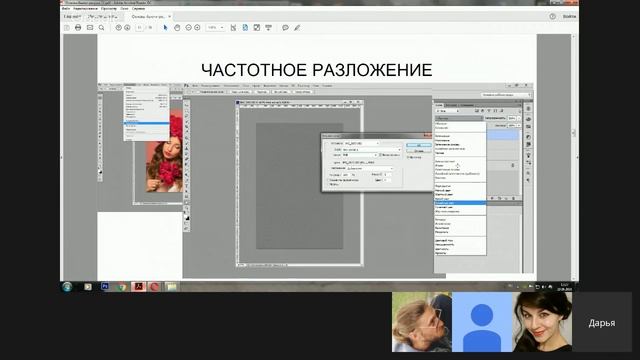Expand the right tools pane arrow
Image resolution: width=640 pixels, height=360 pixels.
click(x=577, y=157)
